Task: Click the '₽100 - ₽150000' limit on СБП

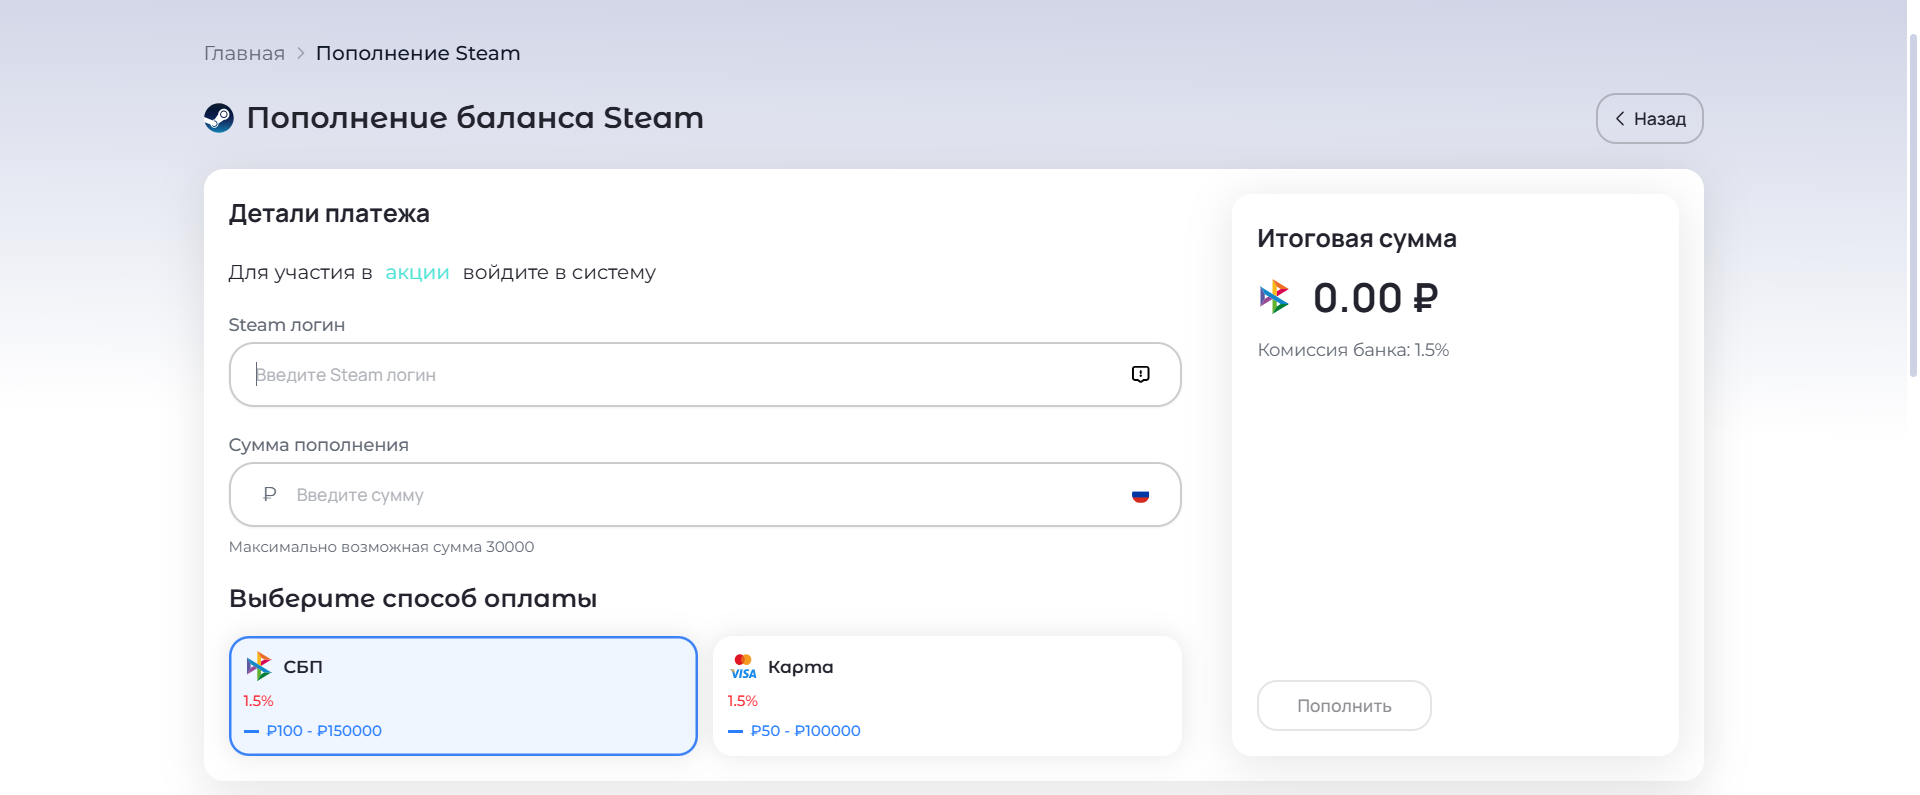Action: (324, 731)
